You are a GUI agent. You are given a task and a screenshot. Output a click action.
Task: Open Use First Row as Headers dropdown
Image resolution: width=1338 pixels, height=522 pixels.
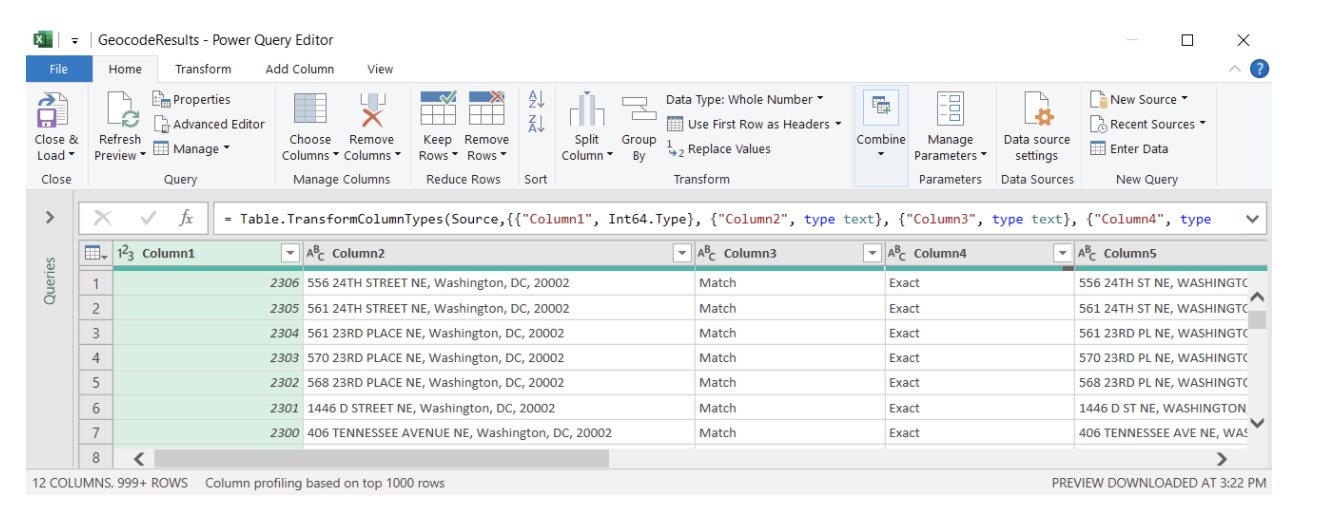754,124
